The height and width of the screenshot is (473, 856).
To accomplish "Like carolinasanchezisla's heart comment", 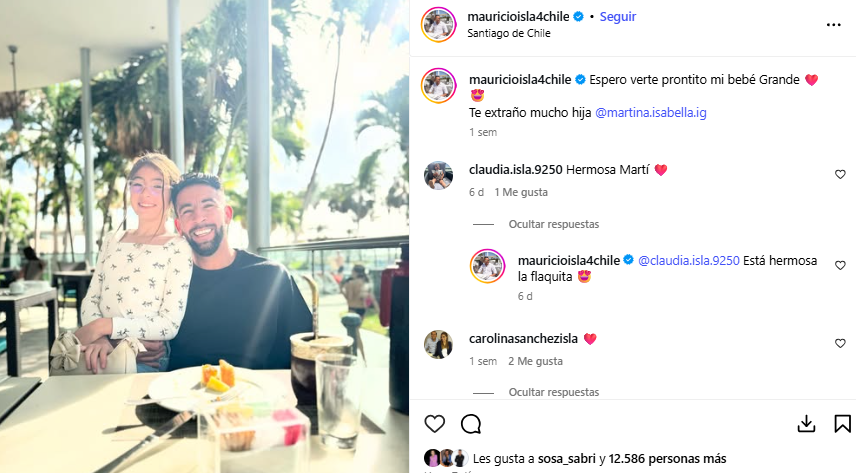I will [840, 343].
